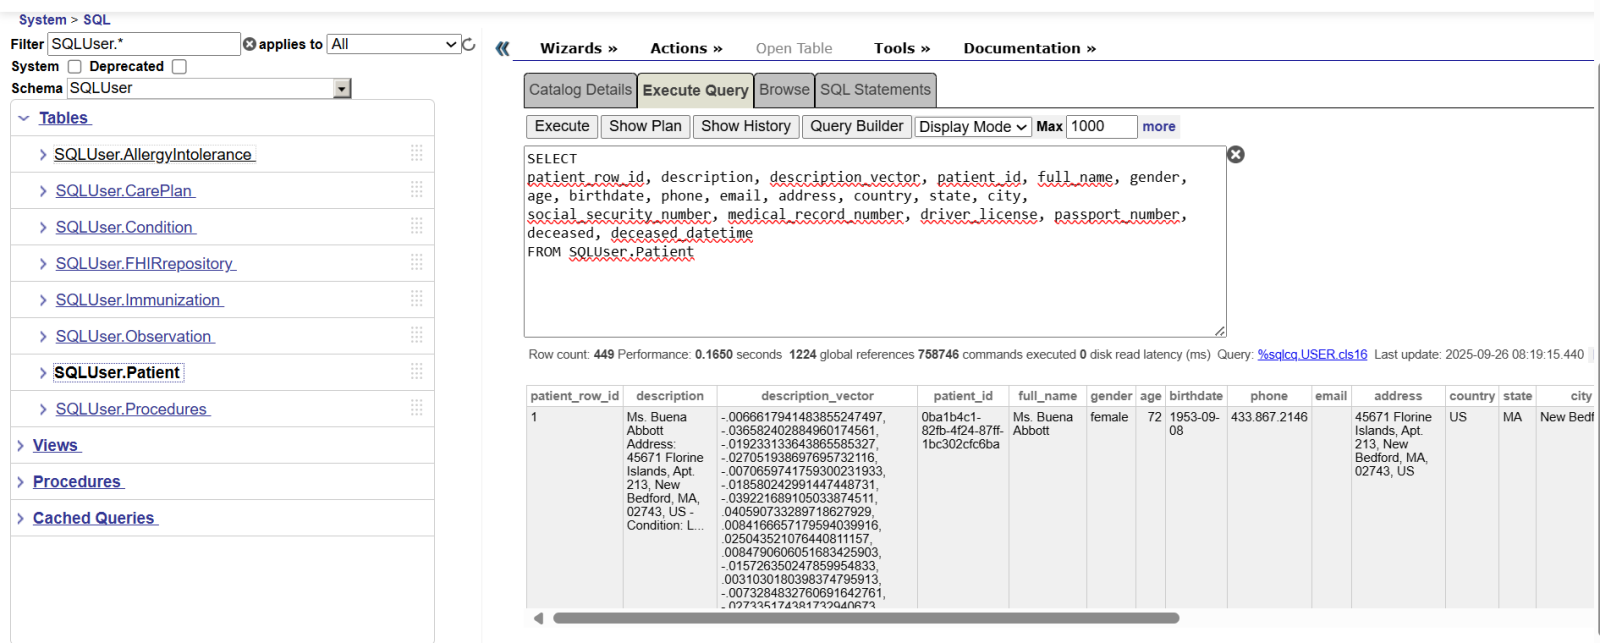Viewport: 1600px width, 643px height.
Task: Click drag handle icon for SQLUser.AllergyIntolerance
Action: (x=416, y=153)
